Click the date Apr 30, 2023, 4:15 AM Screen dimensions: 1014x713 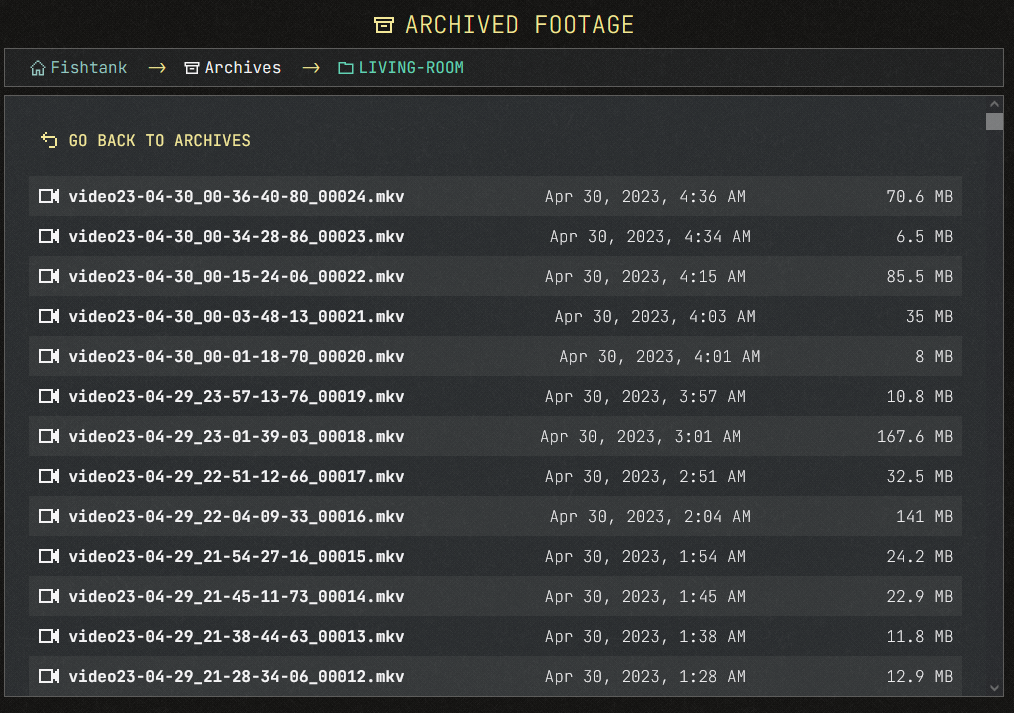point(645,277)
